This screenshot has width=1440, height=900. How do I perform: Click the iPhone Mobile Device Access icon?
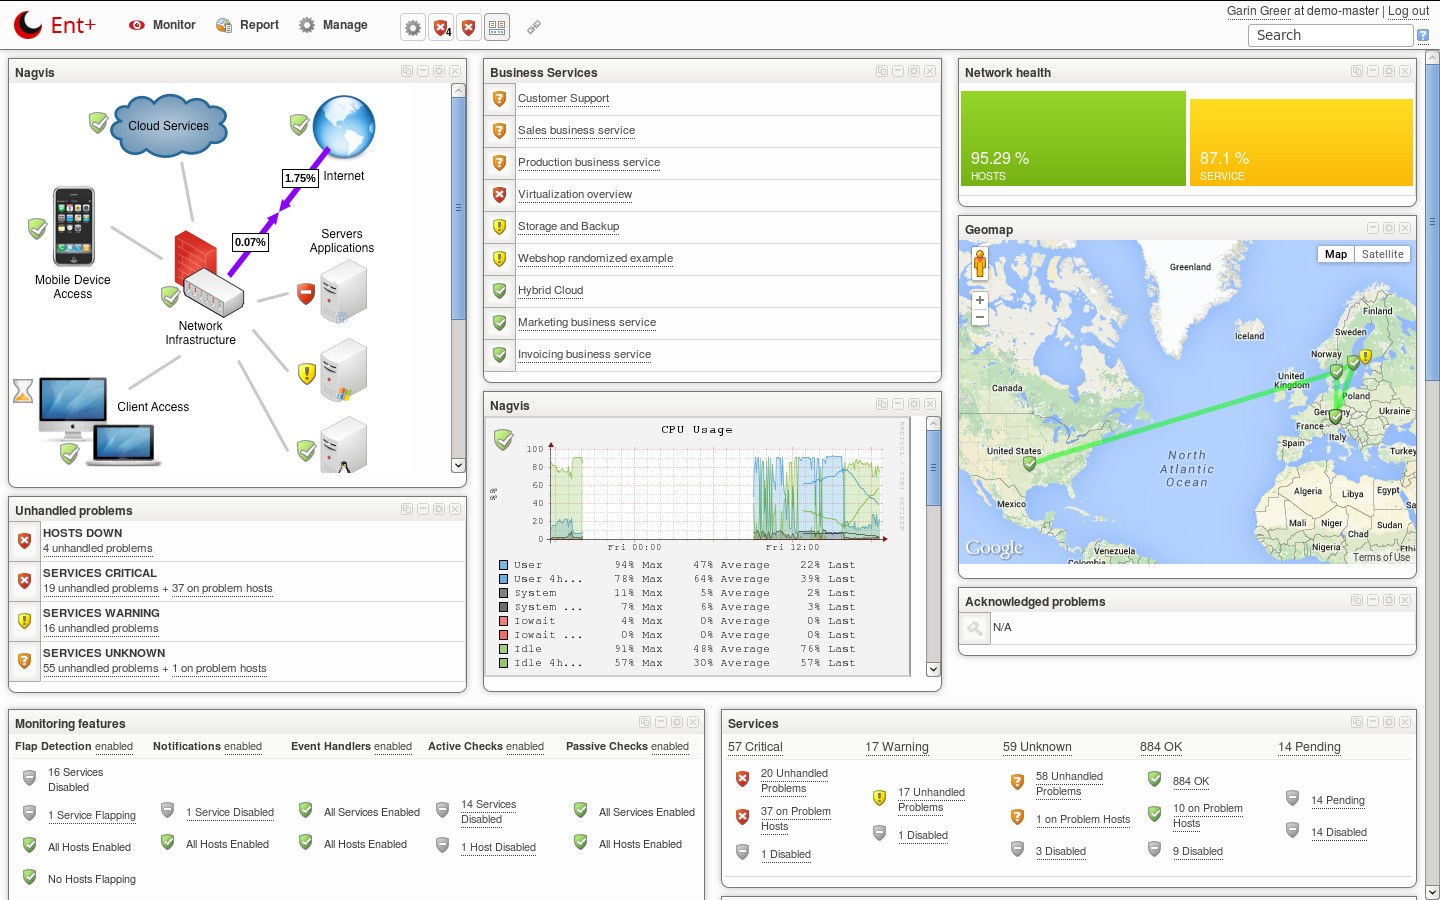click(74, 226)
